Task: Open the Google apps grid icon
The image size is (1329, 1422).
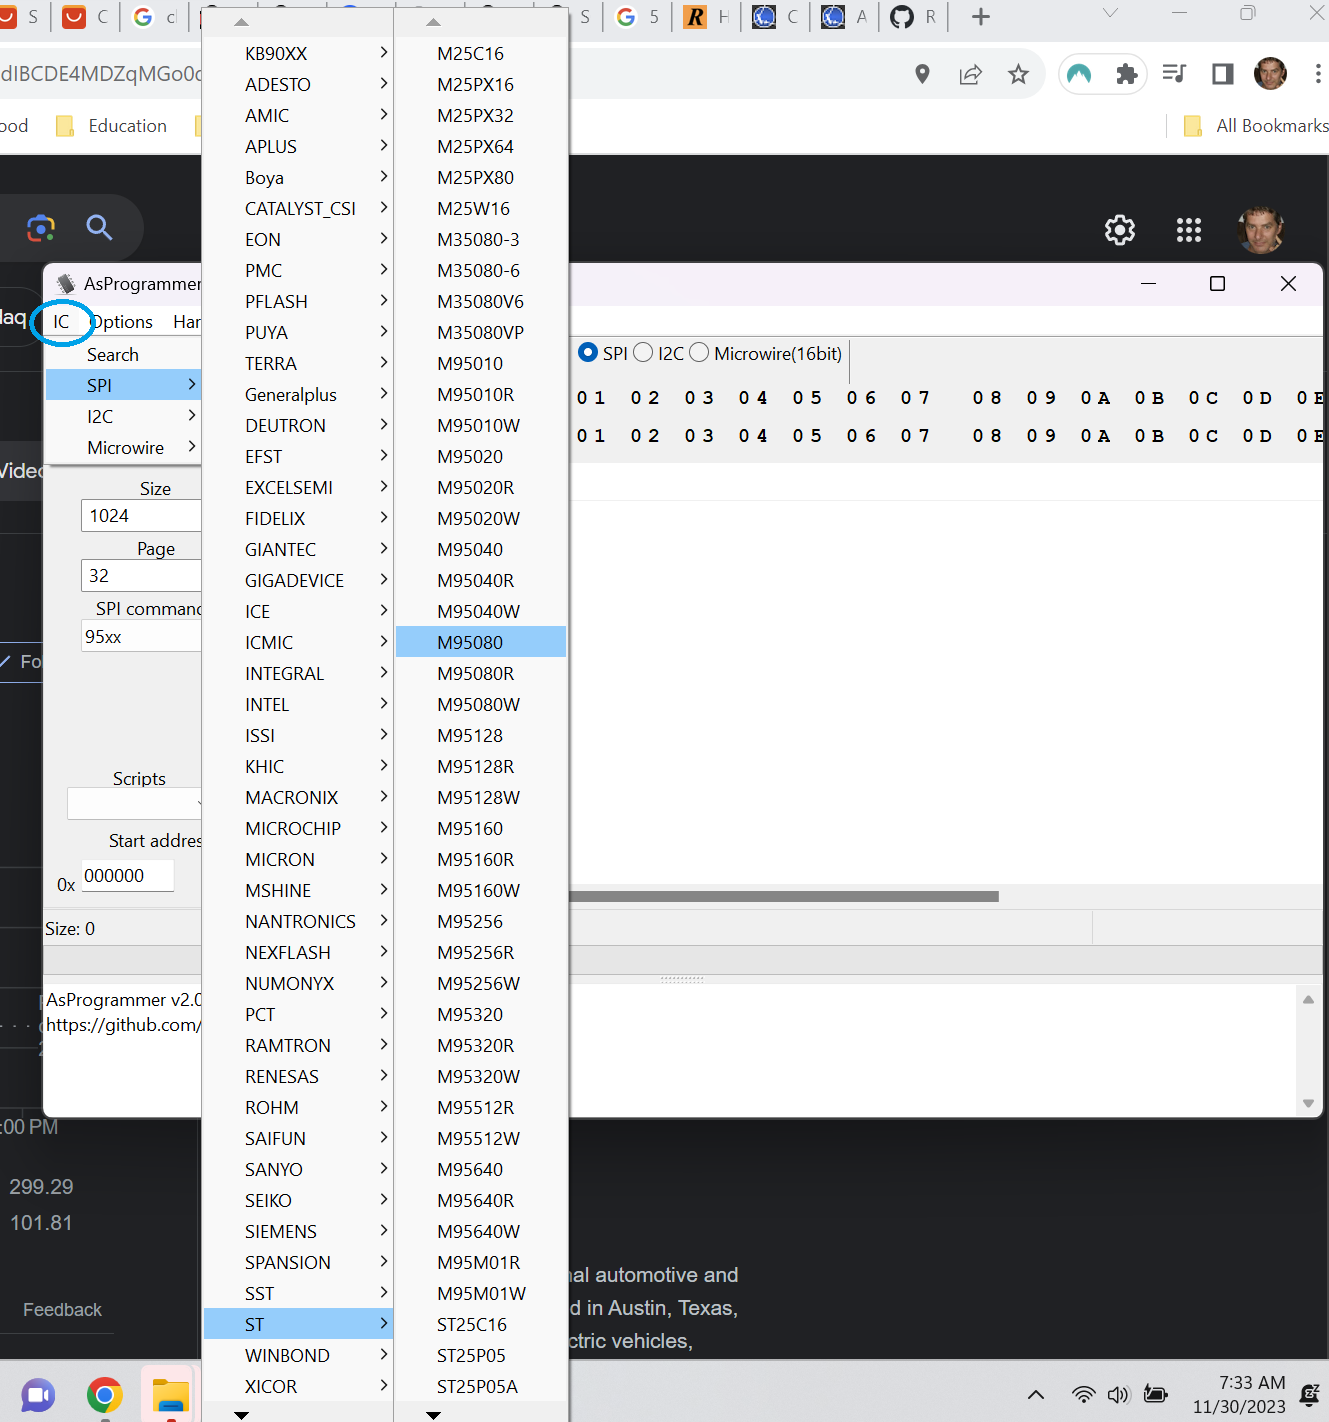Action: click(x=1188, y=230)
